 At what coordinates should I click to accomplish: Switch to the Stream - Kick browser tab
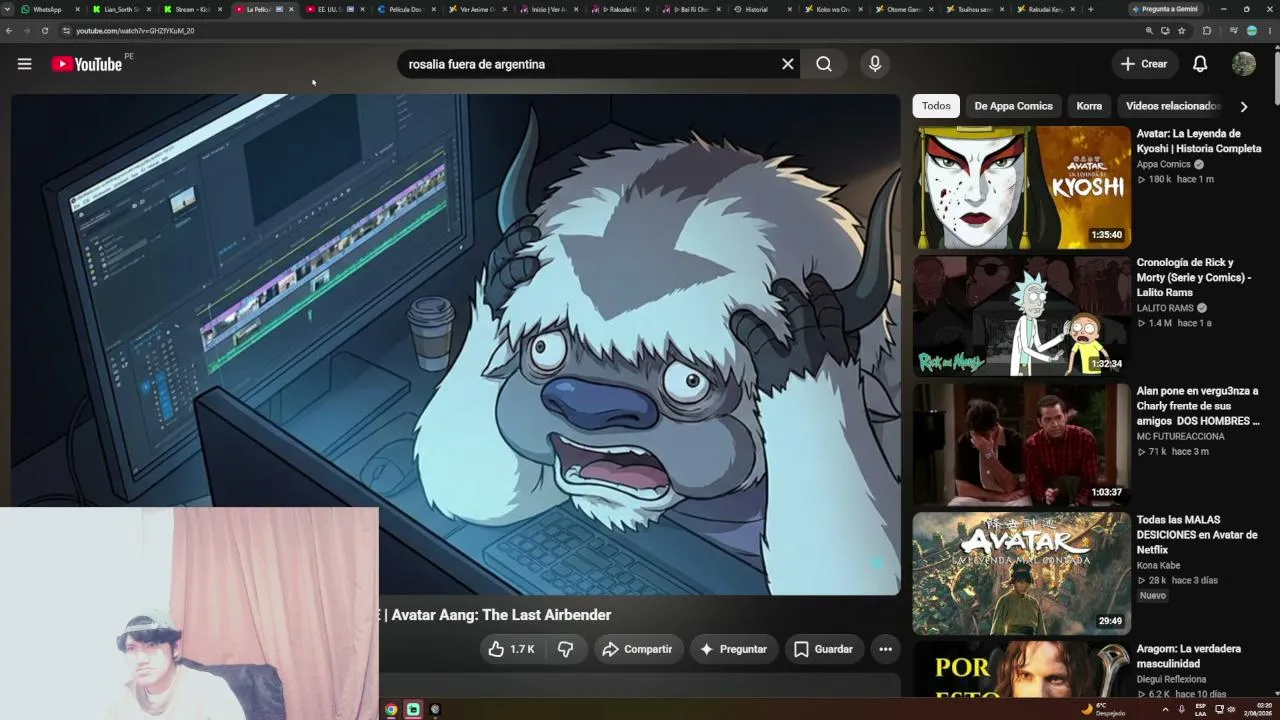click(192, 9)
